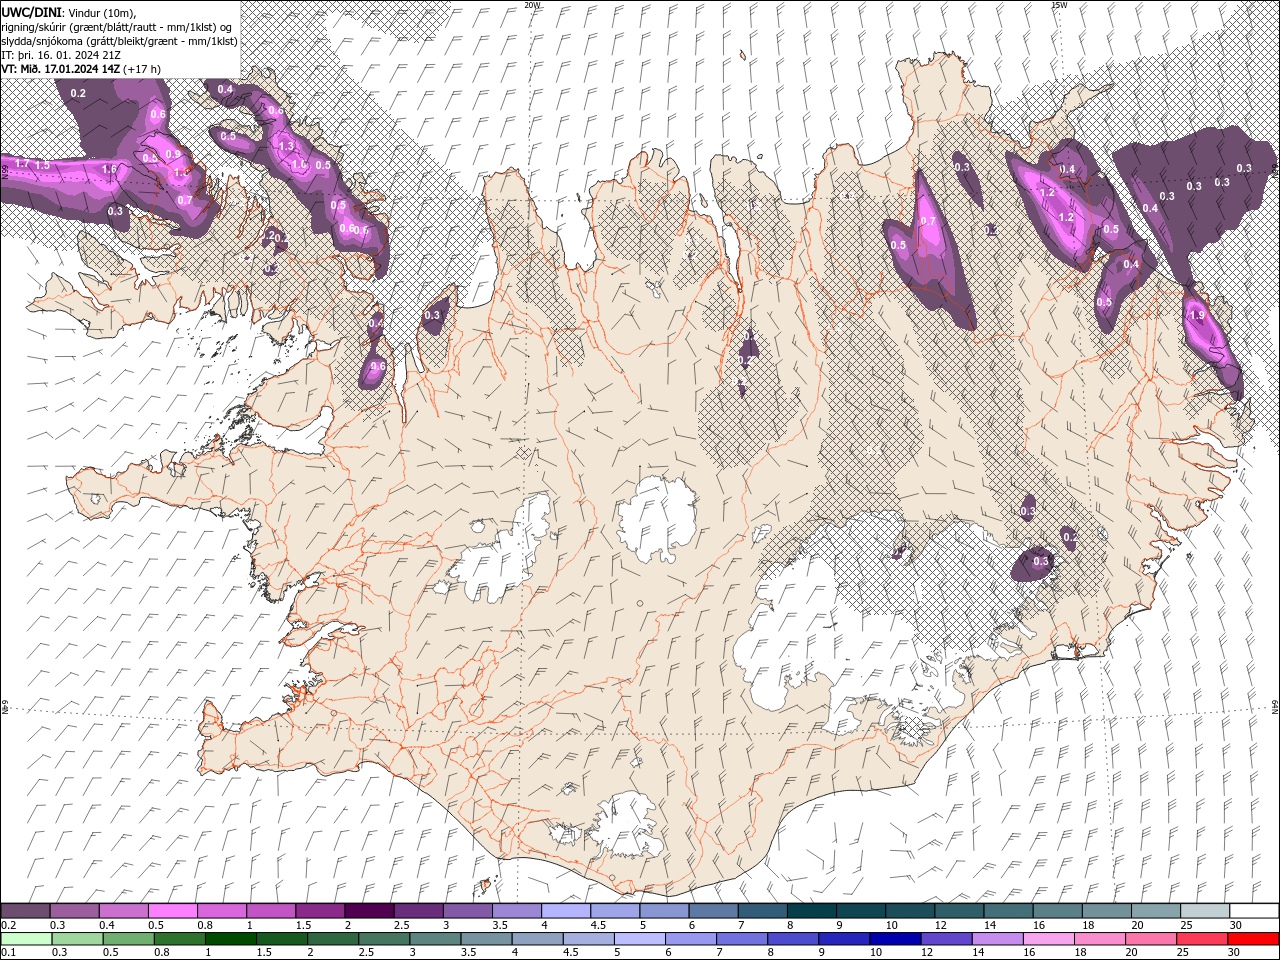Click the red rain legend swatch at 30
1280x960 pixels.
coord(1253,939)
